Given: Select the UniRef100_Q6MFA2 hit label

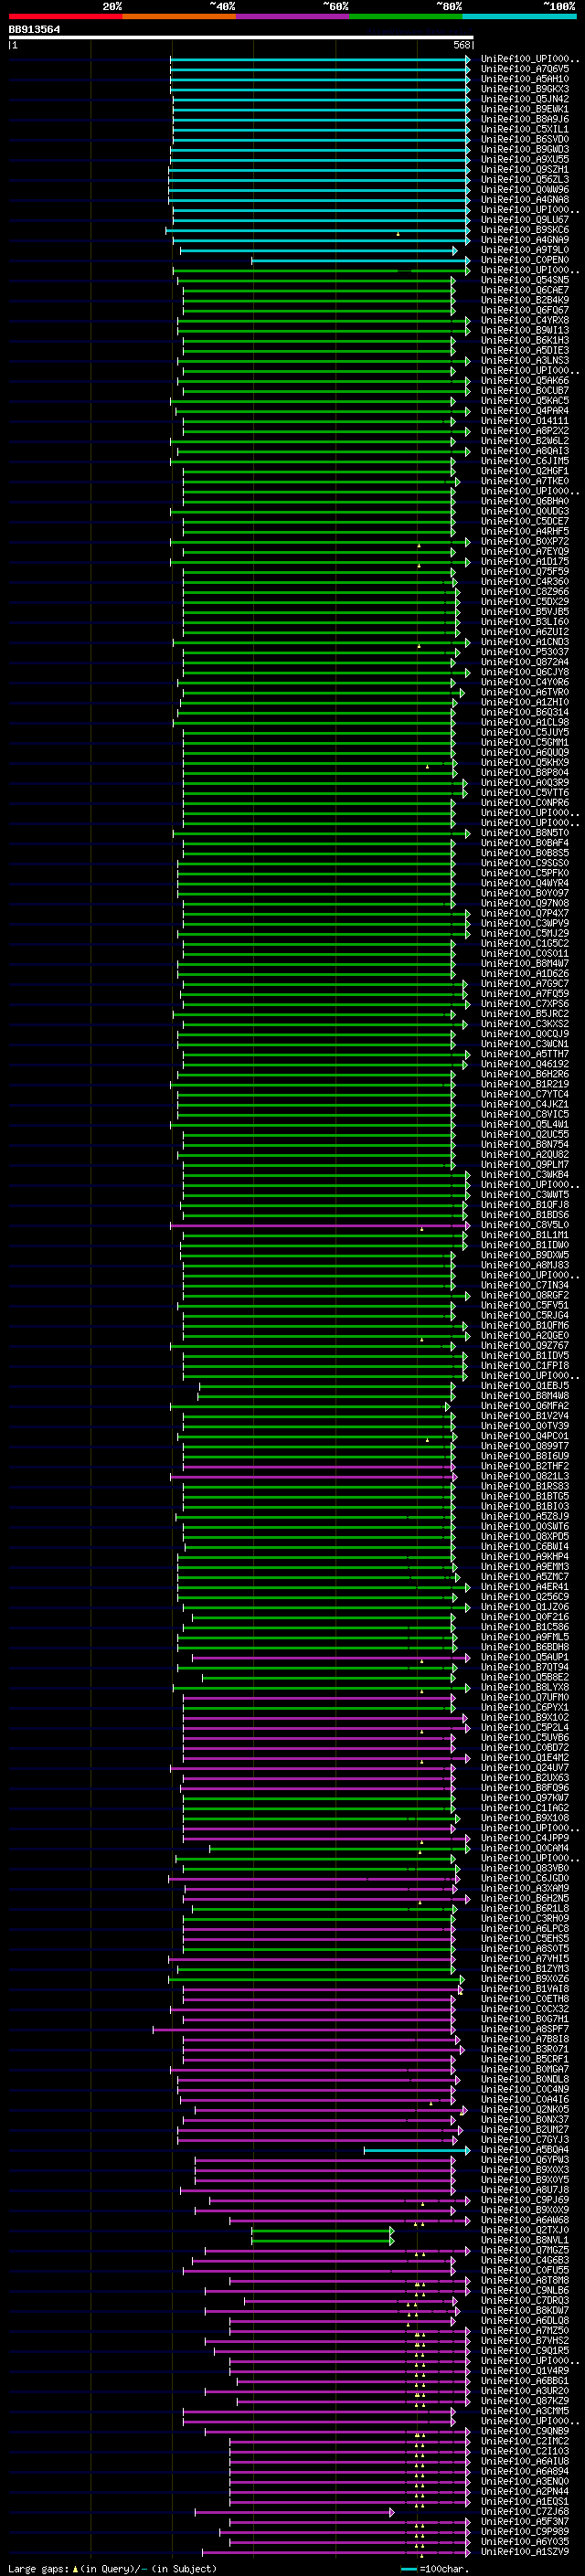Looking at the screenshot, I should pyautogui.click(x=525, y=1406).
